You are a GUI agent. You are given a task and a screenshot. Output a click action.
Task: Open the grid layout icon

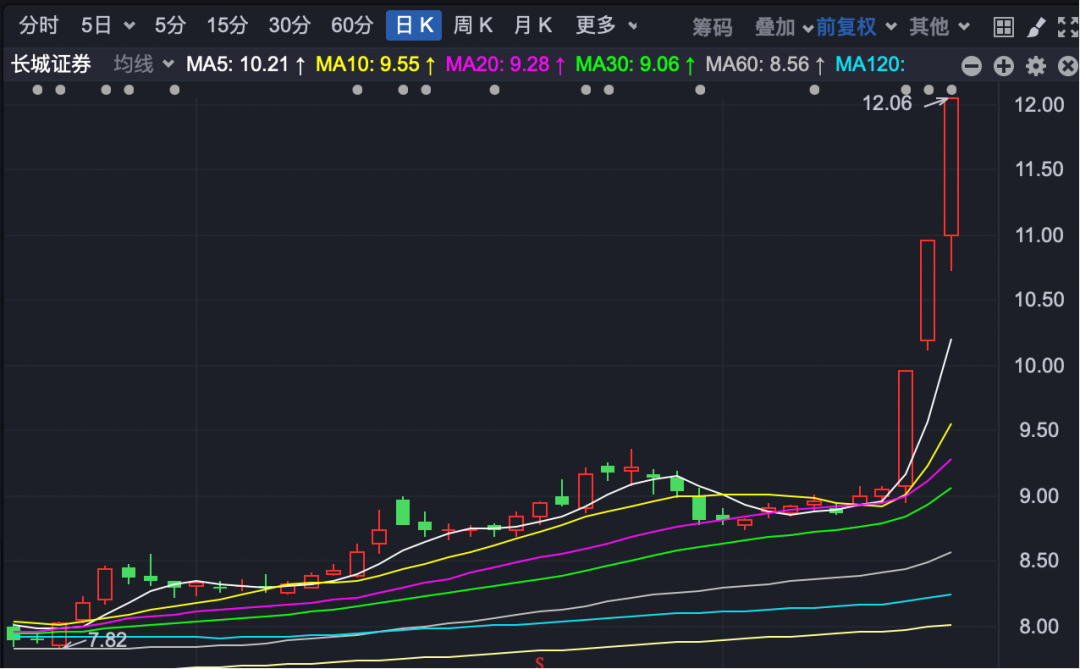click(x=1001, y=26)
